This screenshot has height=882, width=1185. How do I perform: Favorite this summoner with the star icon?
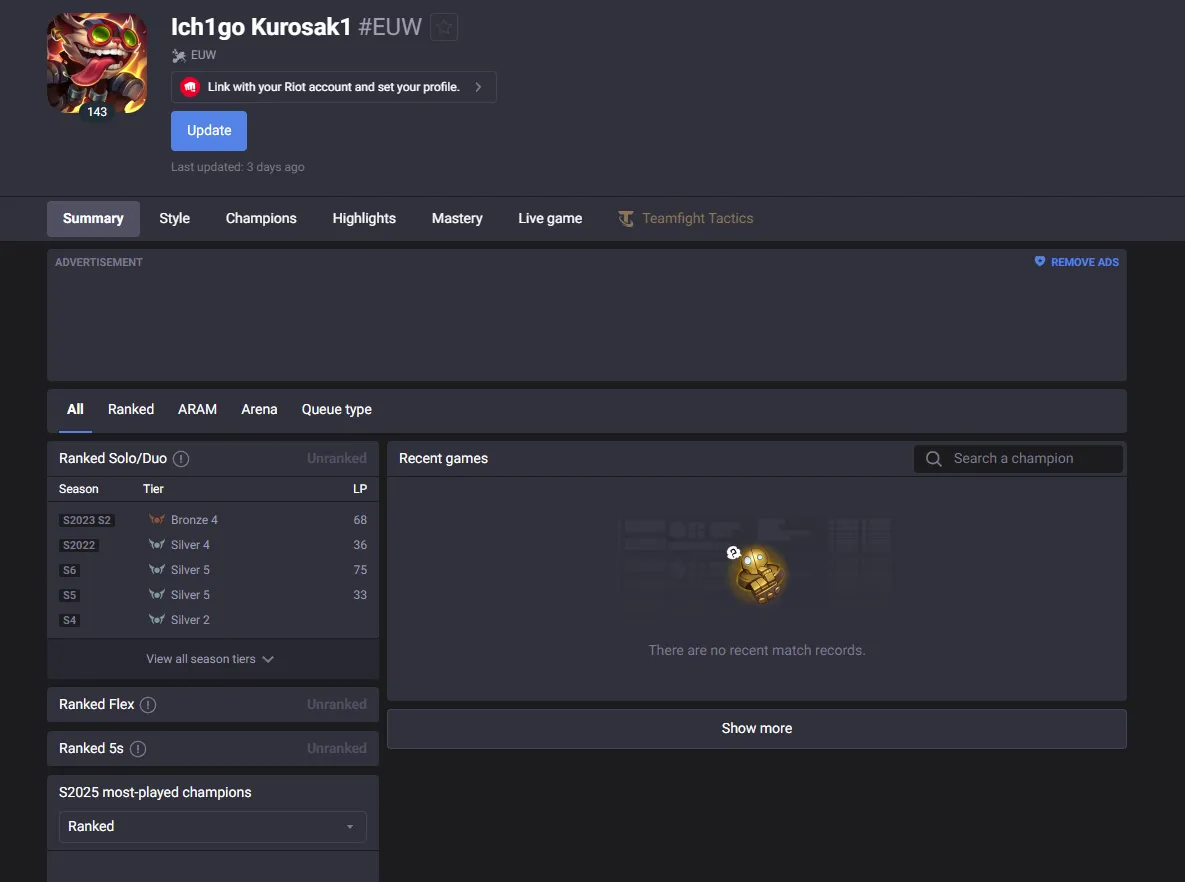(444, 27)
